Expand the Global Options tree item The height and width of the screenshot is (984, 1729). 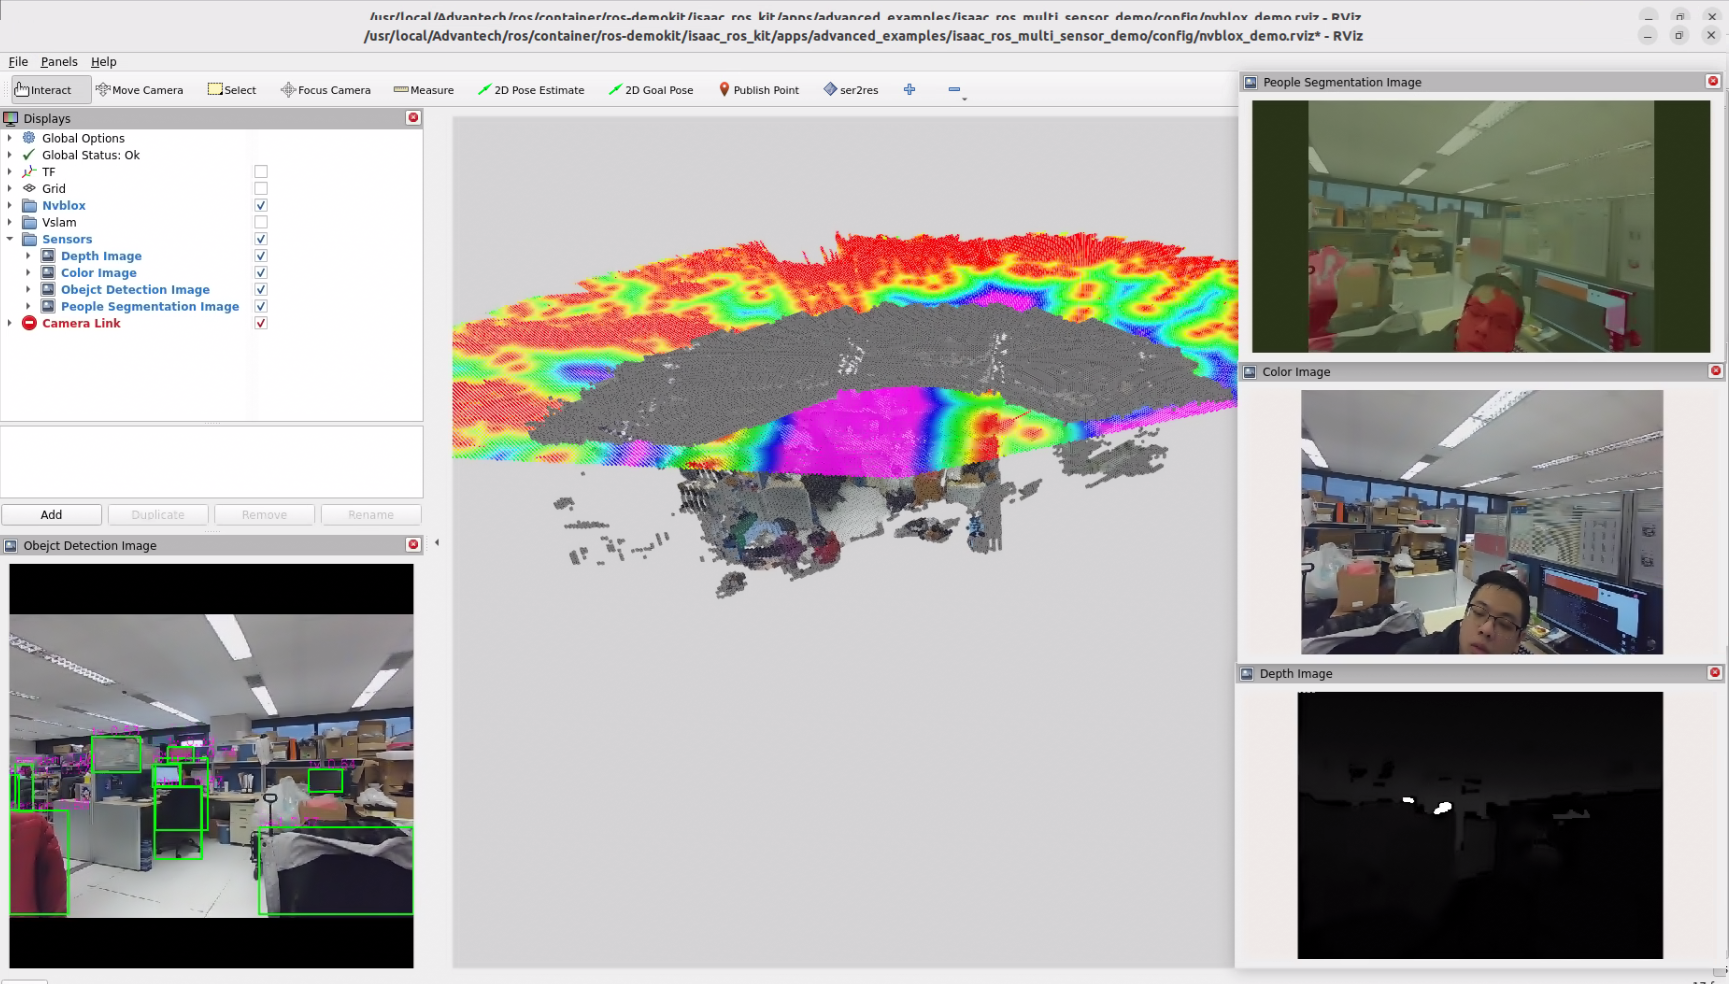(x=10, y=139)
